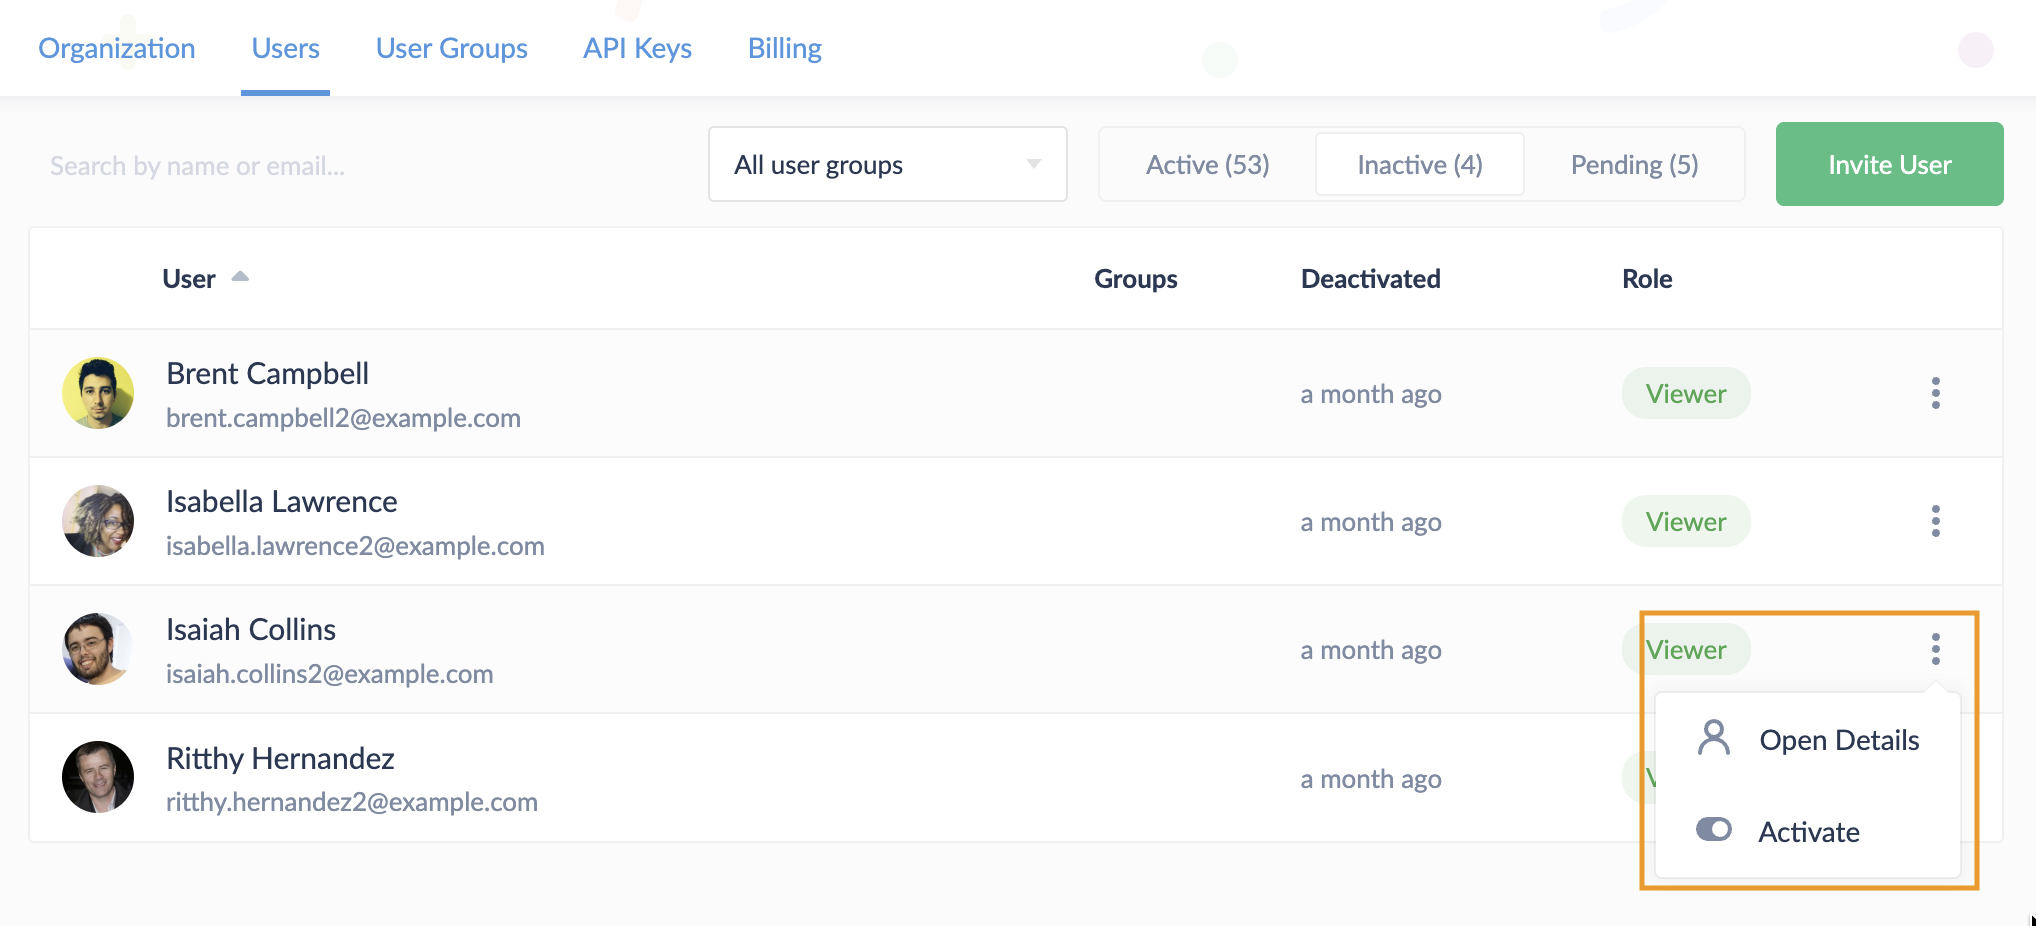Toggle the Activate switch in the menu

[1713, 830]
